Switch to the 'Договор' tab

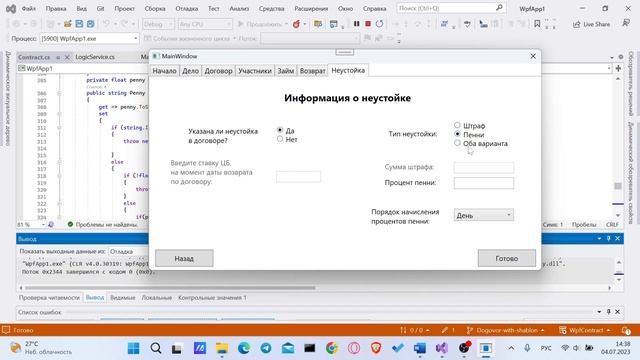click(x=218, y=71)
